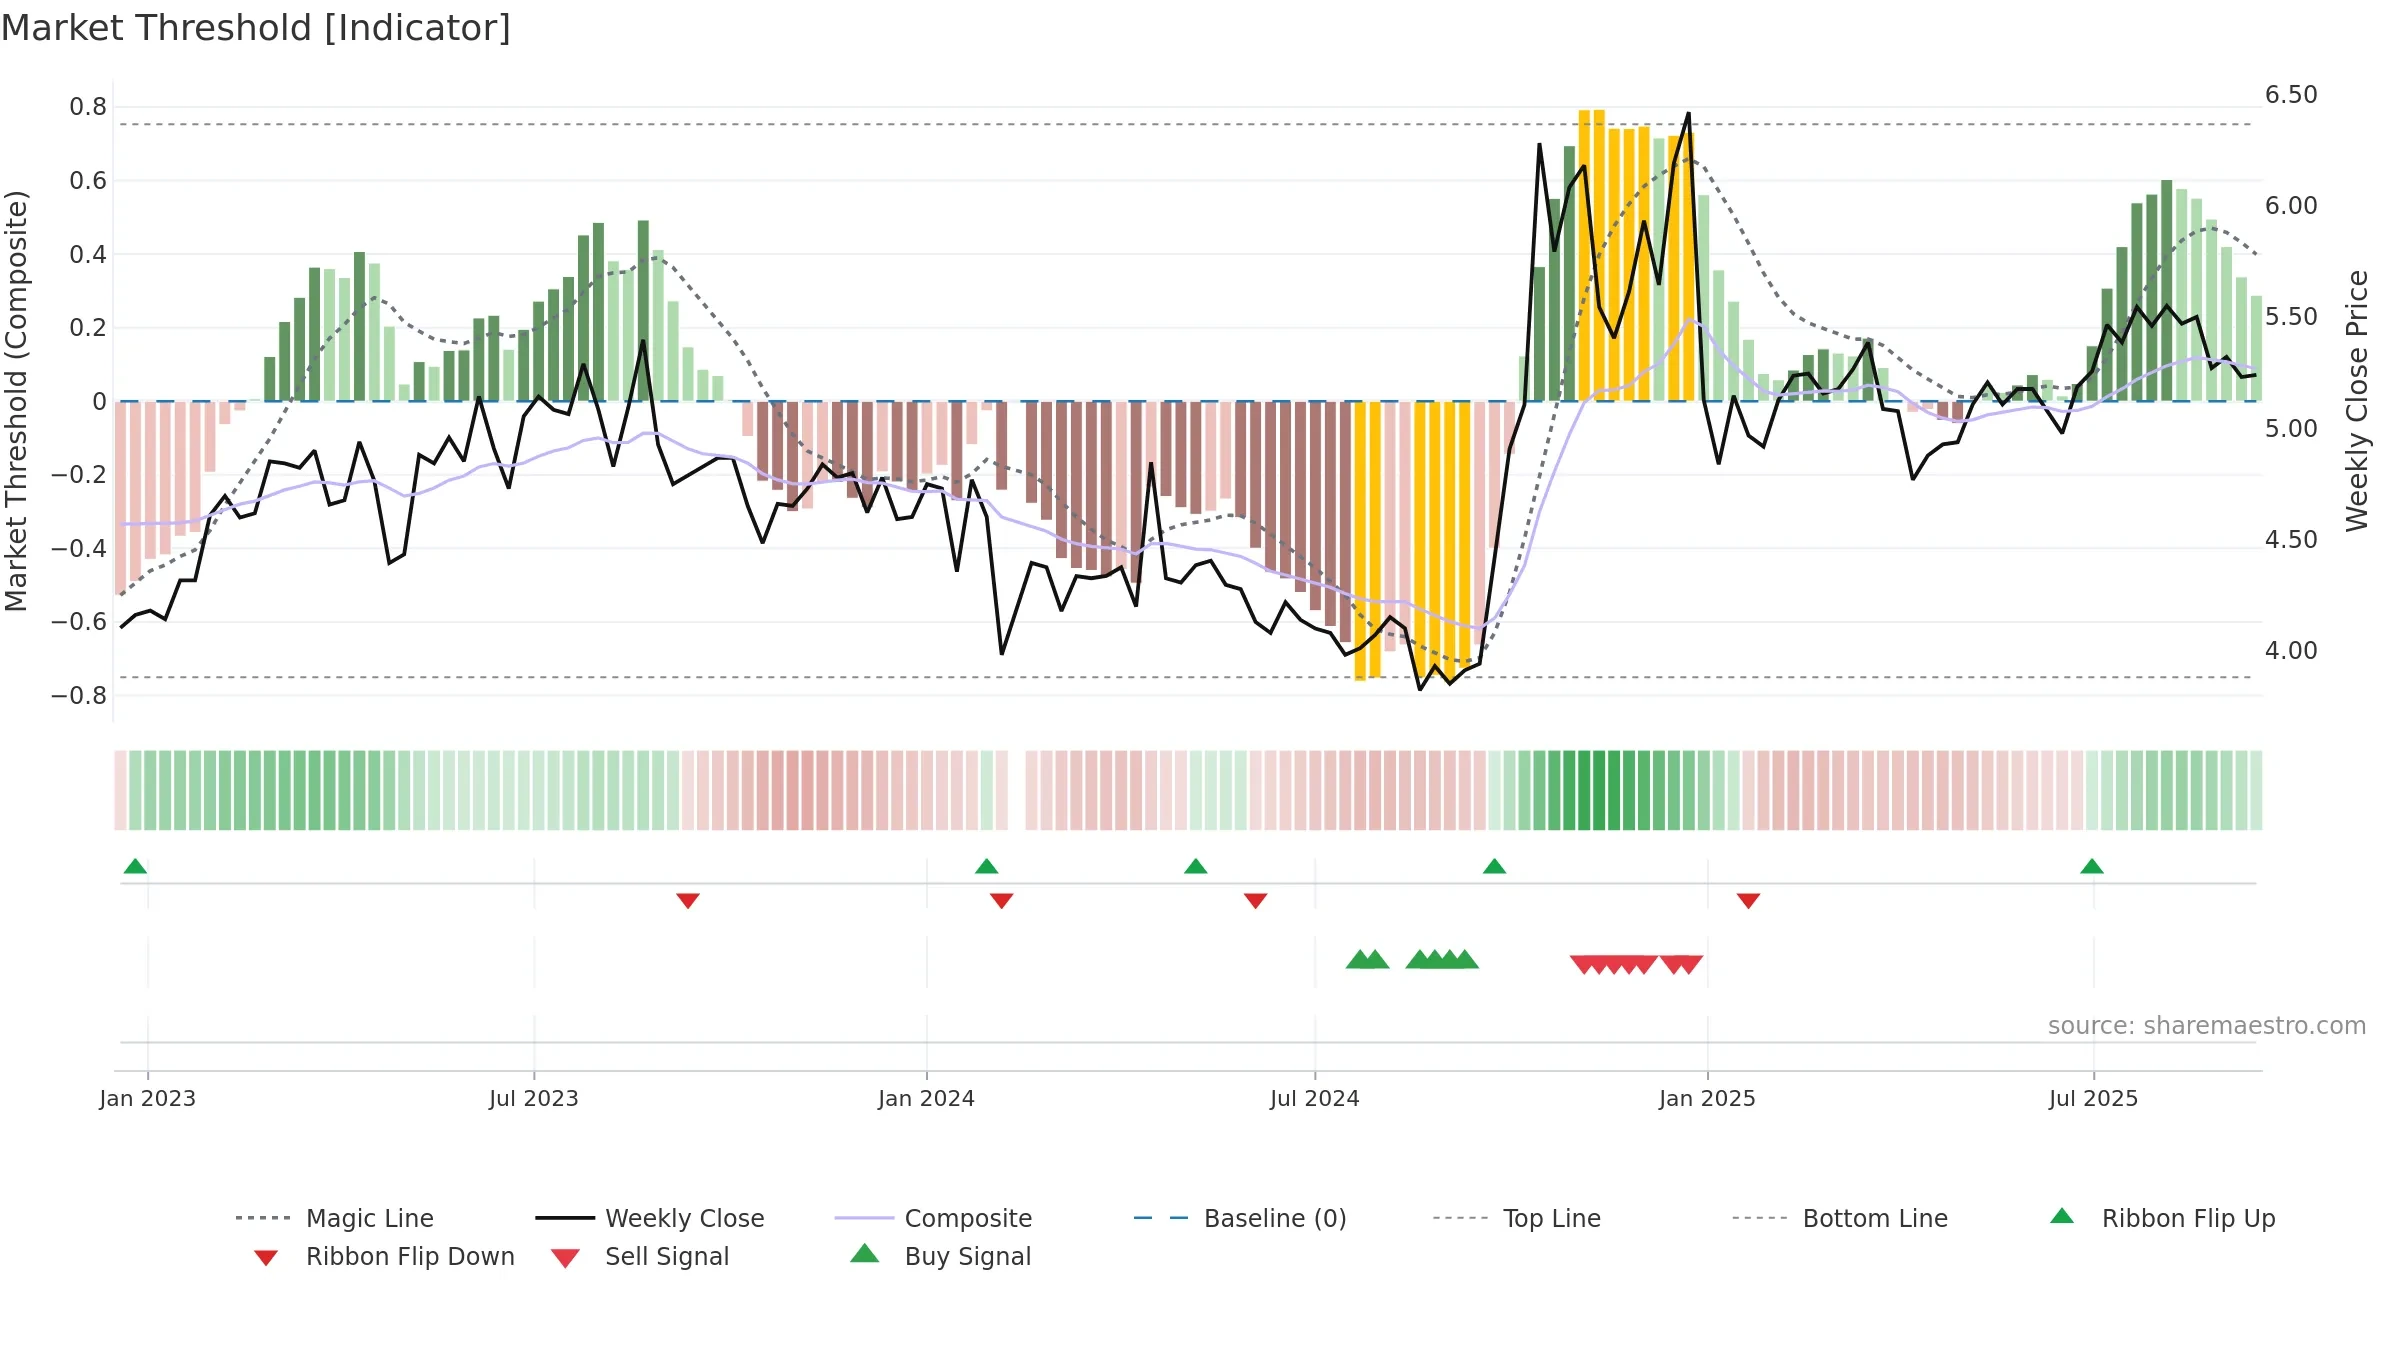This screenshot has width=2400, height=1350.
Task: Click the ribbon flip down marker after Jul 2023
Action: (688, 901)
